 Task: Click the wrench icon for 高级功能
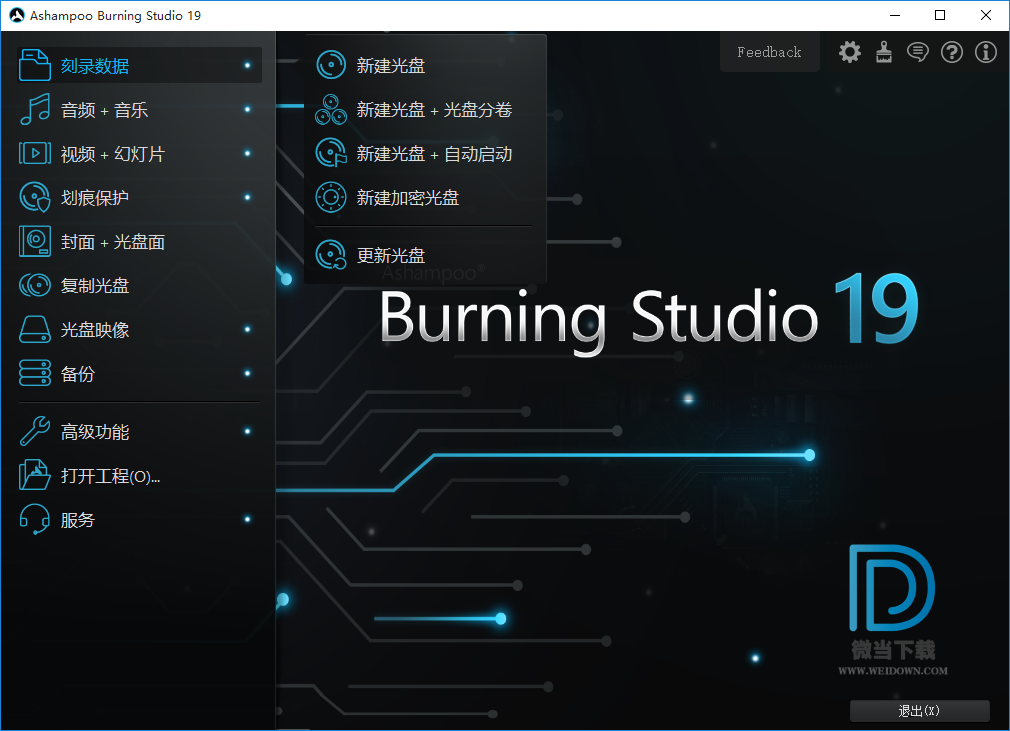coord(35,431)
